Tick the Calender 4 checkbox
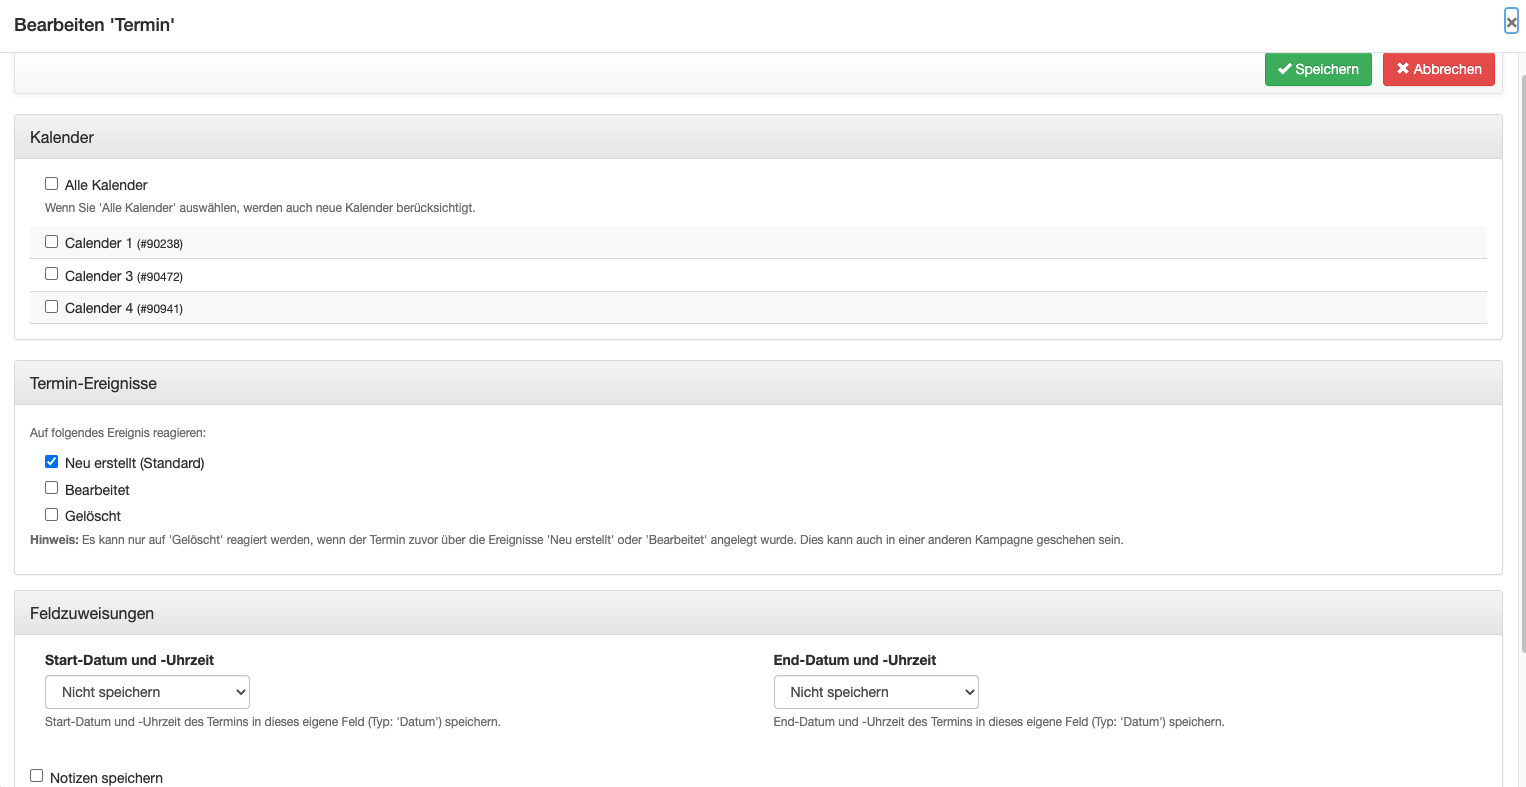 (x=51, y=307)
